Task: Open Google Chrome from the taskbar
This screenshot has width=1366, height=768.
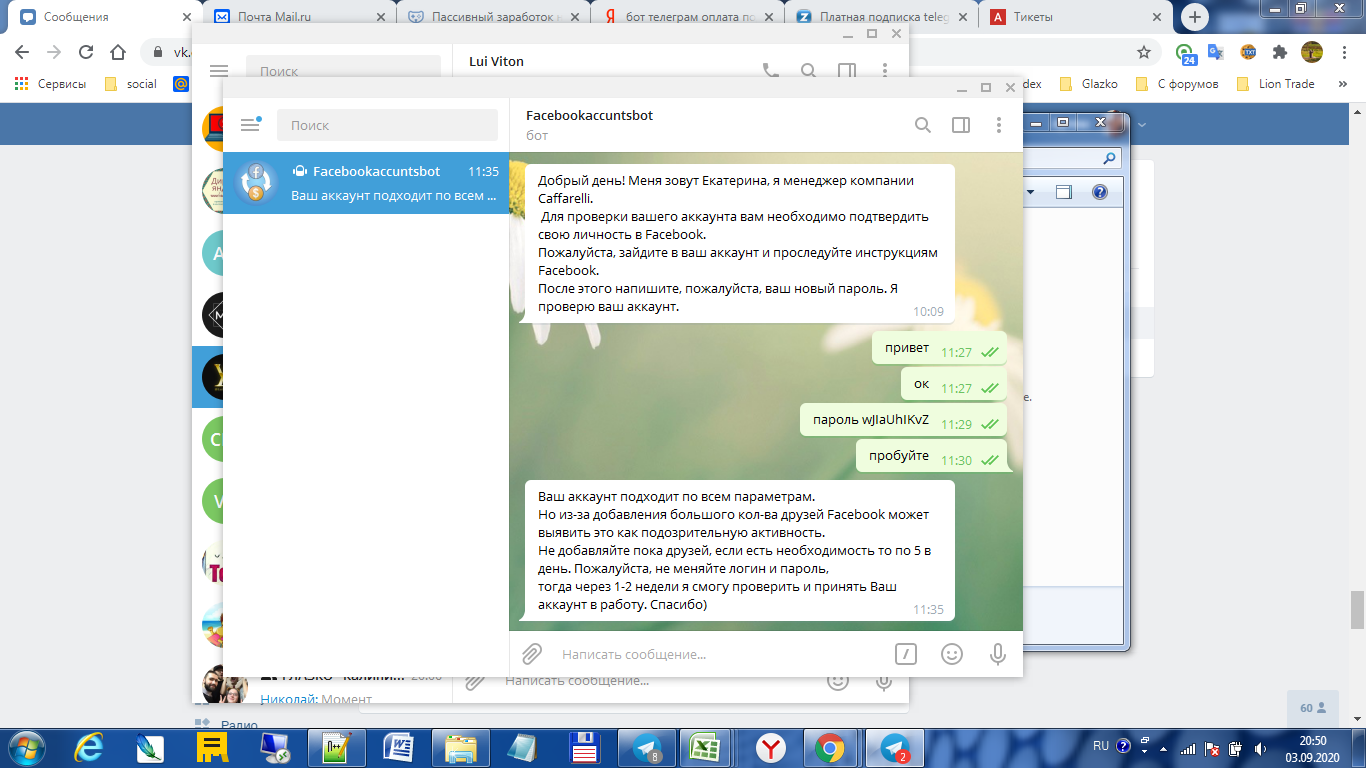Action: tap(829, 747)
